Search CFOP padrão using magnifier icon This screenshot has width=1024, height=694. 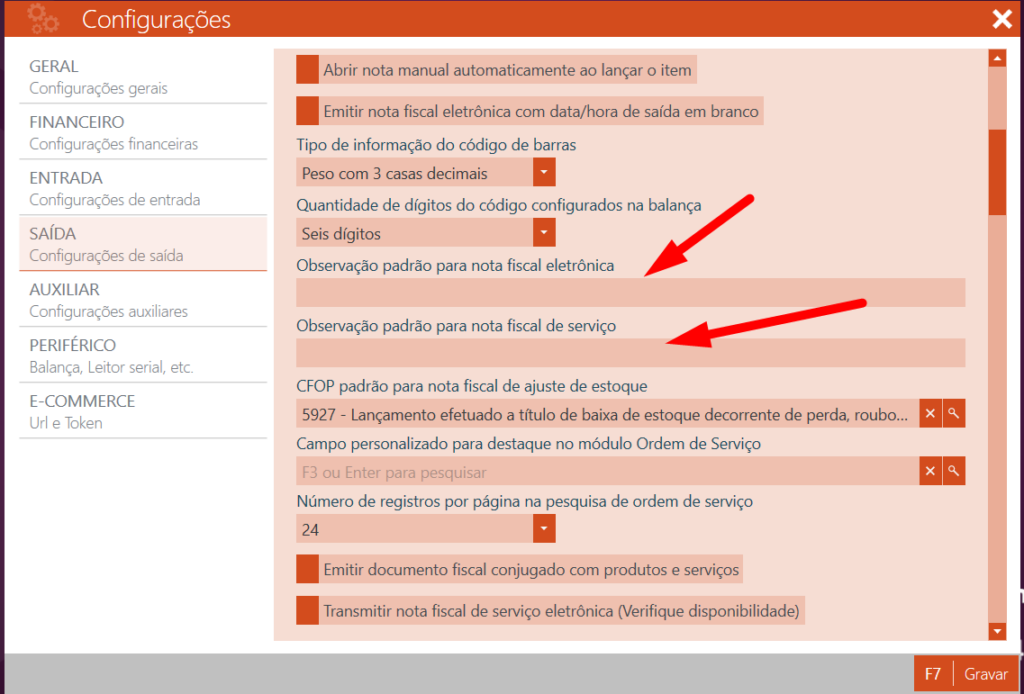954,413
